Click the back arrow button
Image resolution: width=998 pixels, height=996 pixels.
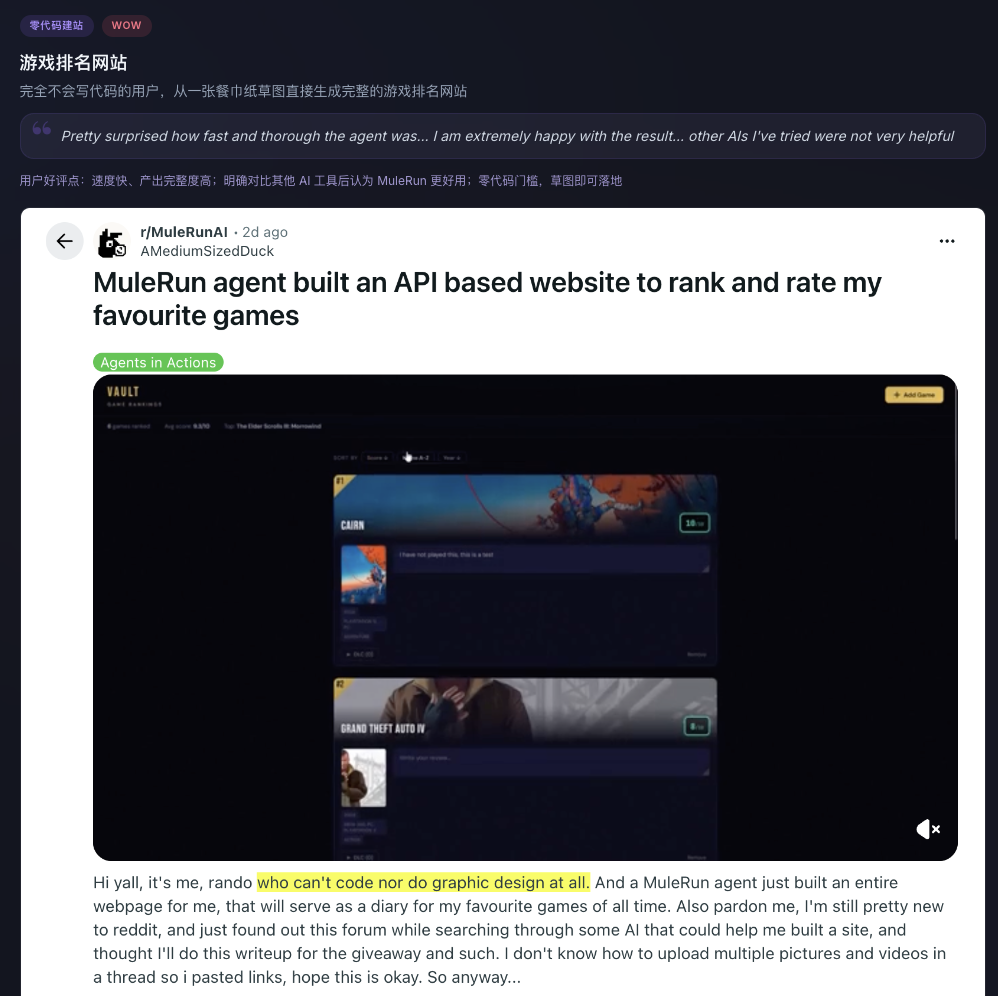(64, 241)
